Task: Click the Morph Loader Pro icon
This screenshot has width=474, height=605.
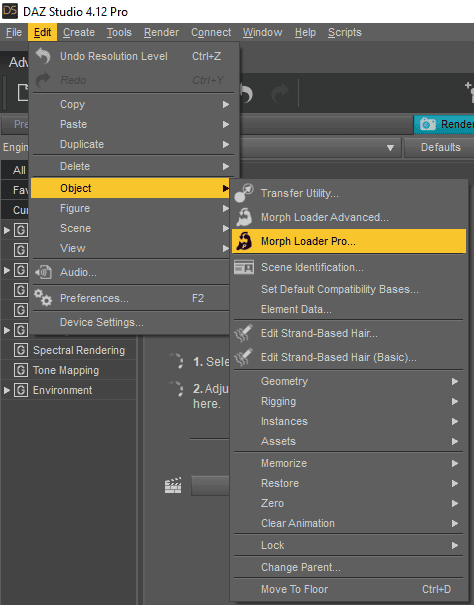Action: coord(244,241)
